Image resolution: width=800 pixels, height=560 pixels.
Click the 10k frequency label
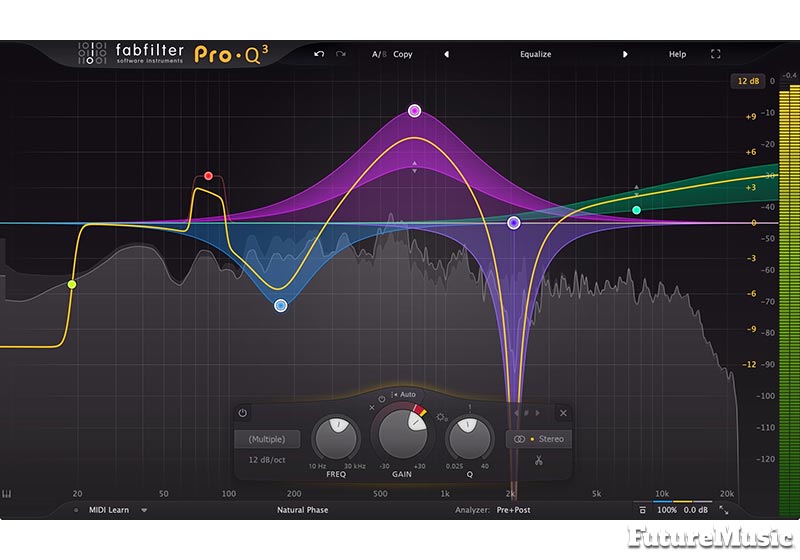(662, 494)
